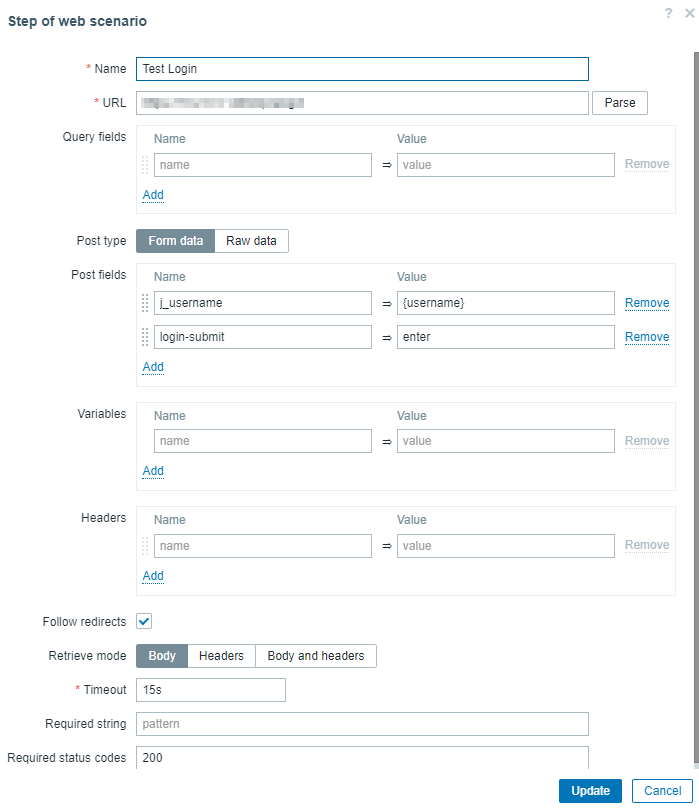This screenshot has height=808, width=699.
Task: Switch retrieve mode to Headers
Action: point(221,656)
